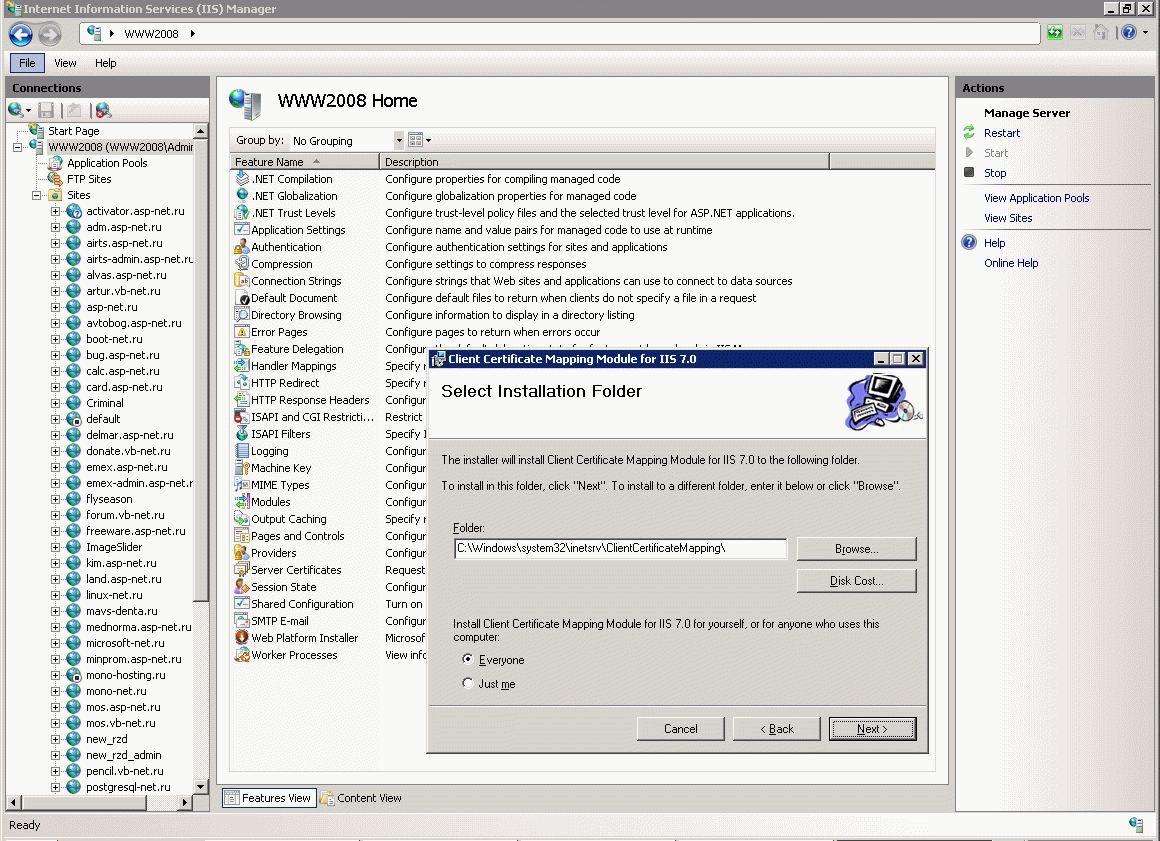Click the blue Help question mark icon
Screen dimensions: 1160x841
click(1129, 33)
